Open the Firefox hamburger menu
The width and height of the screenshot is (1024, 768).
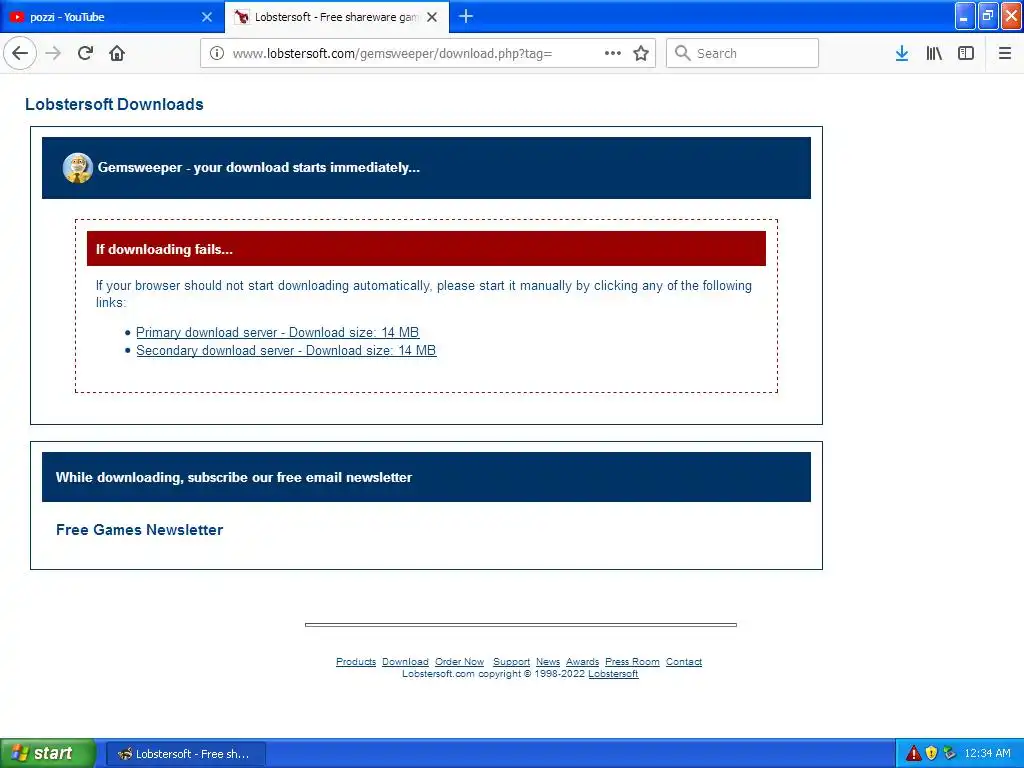click(x=1004, y=53)
